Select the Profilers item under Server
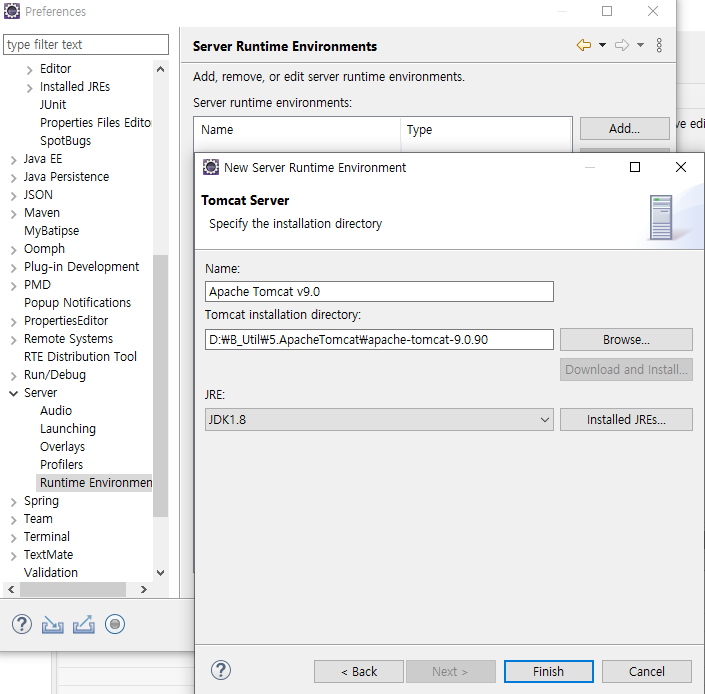Viewport: 705px width, 694px height. click(x=62, y=464)
